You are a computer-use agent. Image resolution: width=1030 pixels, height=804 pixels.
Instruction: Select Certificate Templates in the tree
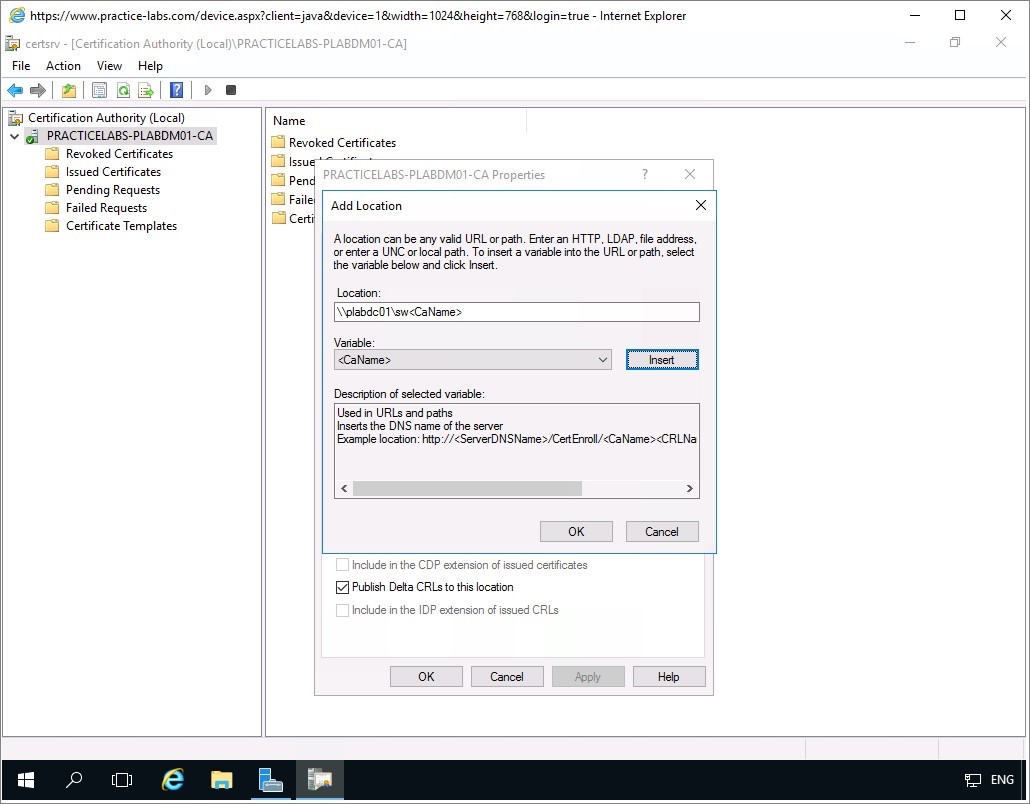point(122,226)
